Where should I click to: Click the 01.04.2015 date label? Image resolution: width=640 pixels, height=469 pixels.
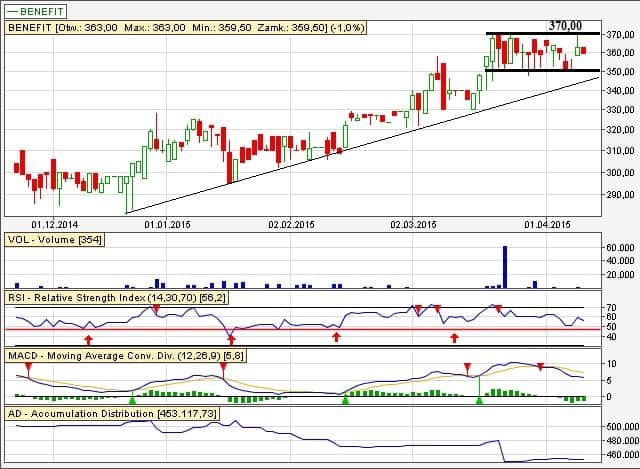coord(547,225)
